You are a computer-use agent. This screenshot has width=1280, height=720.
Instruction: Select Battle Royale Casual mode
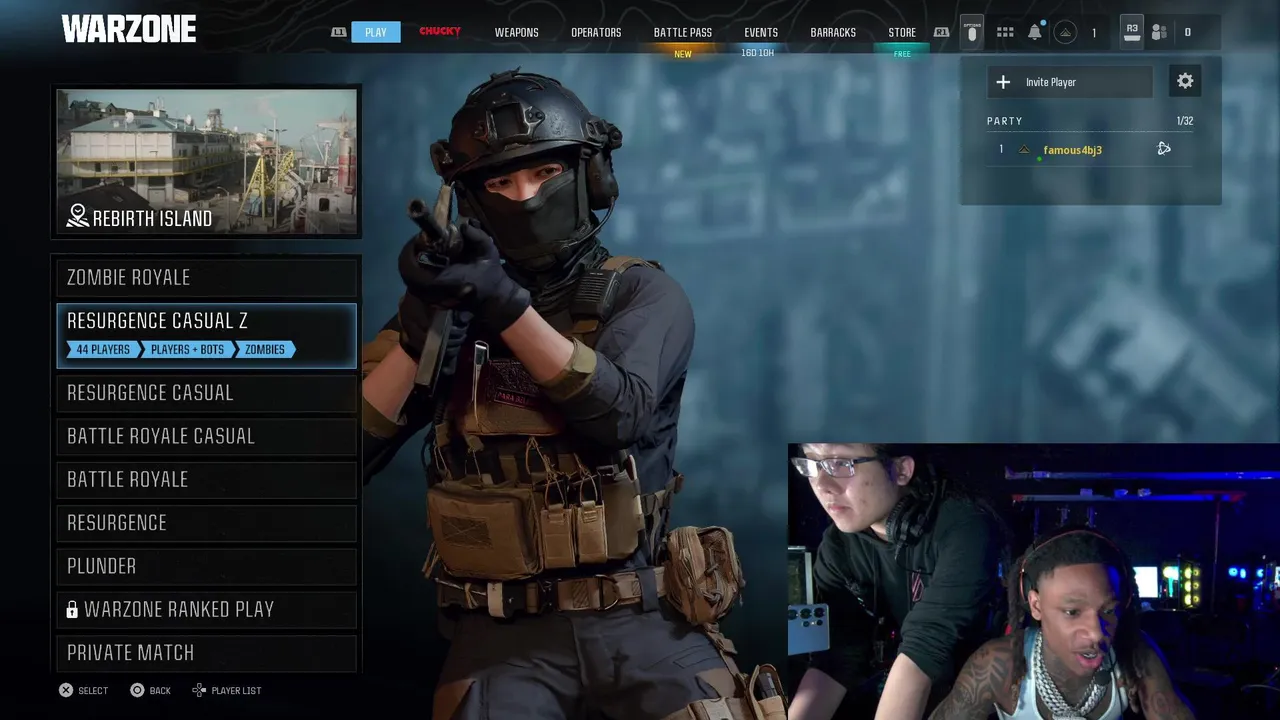207,436
